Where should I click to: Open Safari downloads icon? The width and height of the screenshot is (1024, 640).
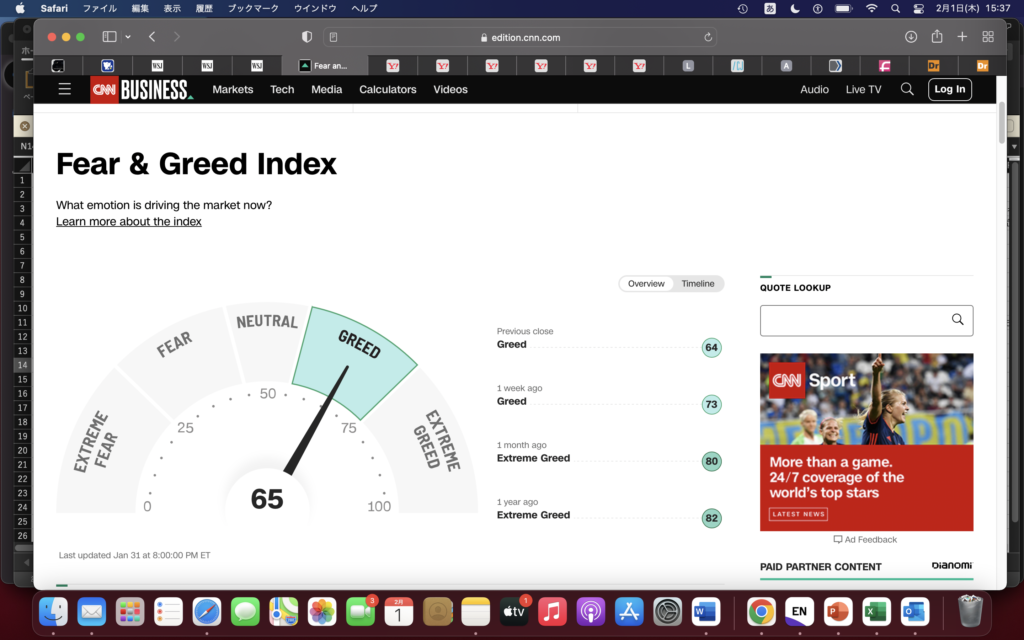(x=911, y=37)
